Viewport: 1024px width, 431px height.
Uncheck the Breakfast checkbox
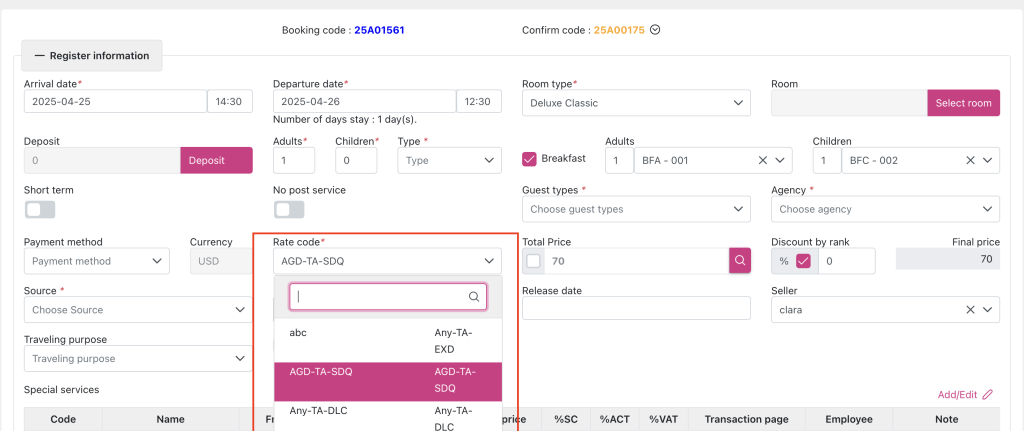point(530,159)
